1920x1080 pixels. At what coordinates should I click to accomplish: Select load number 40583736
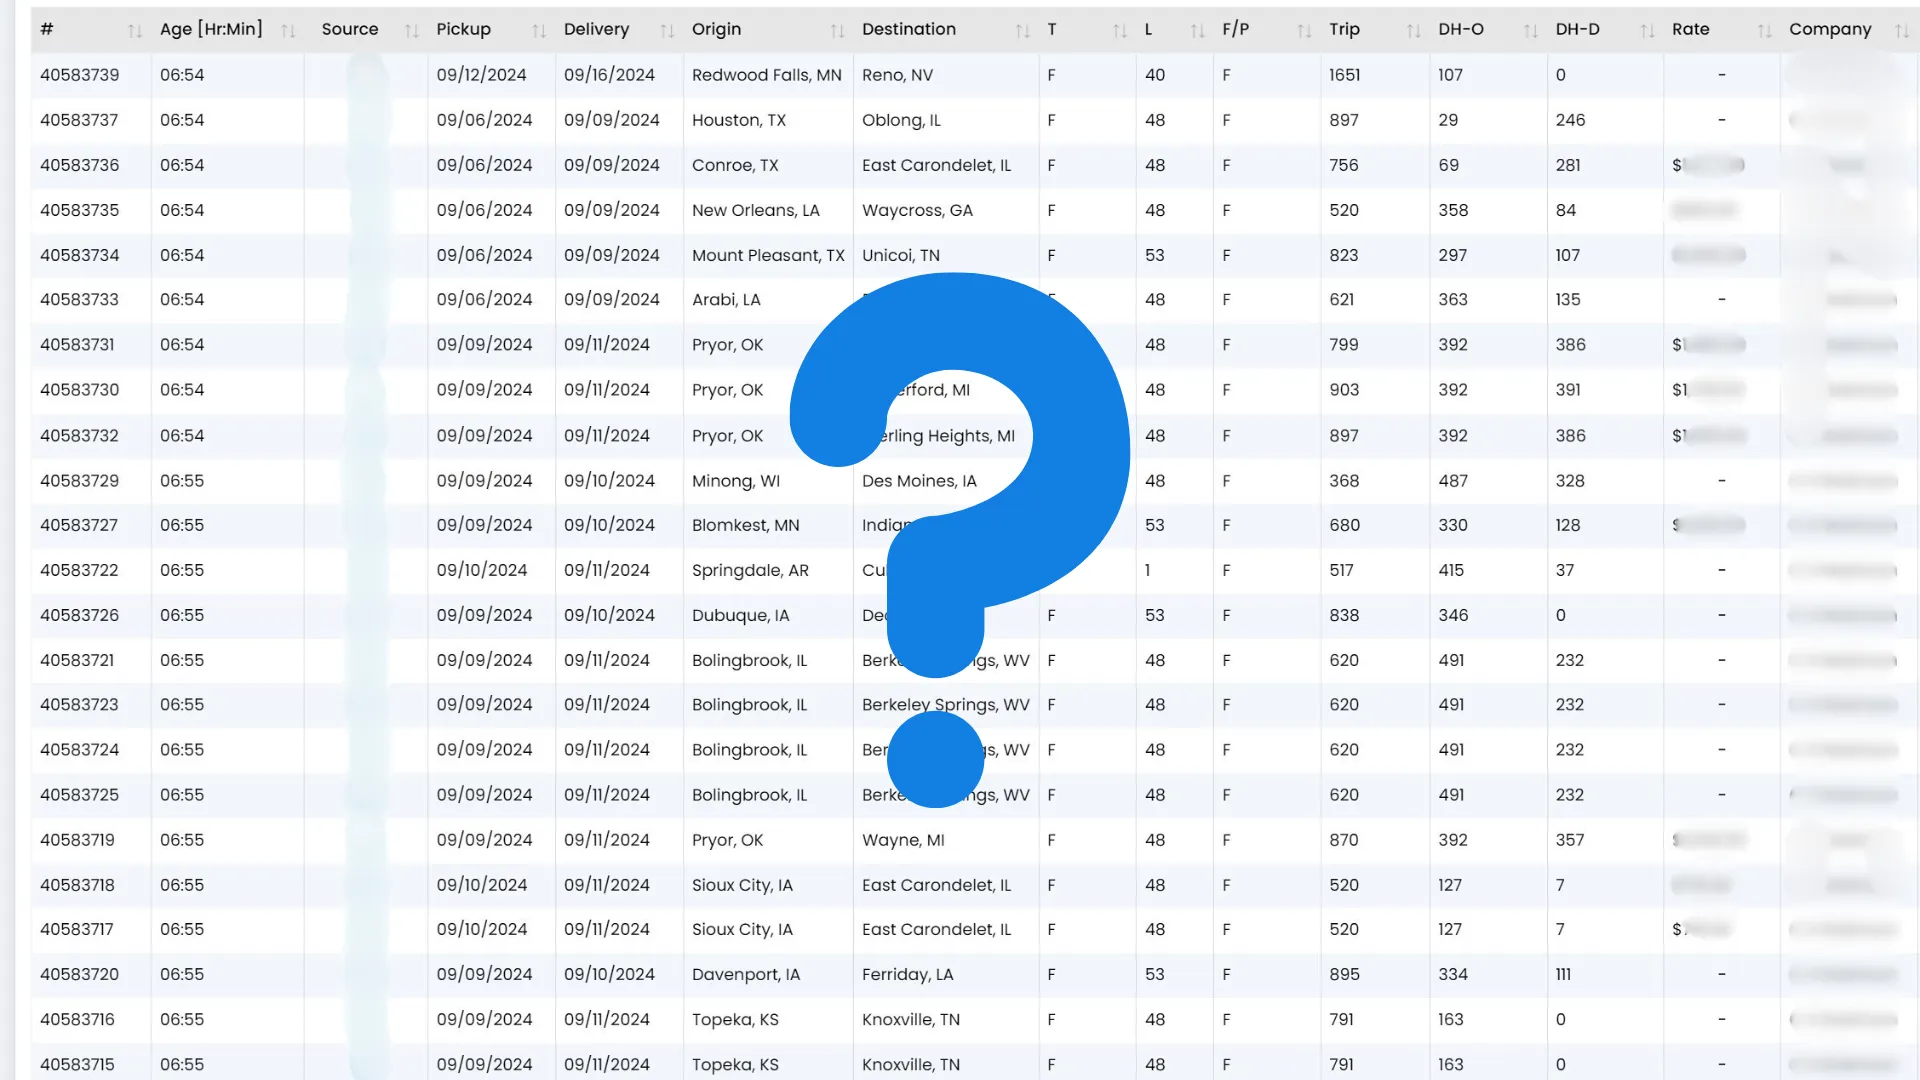(x=79, y=165)
